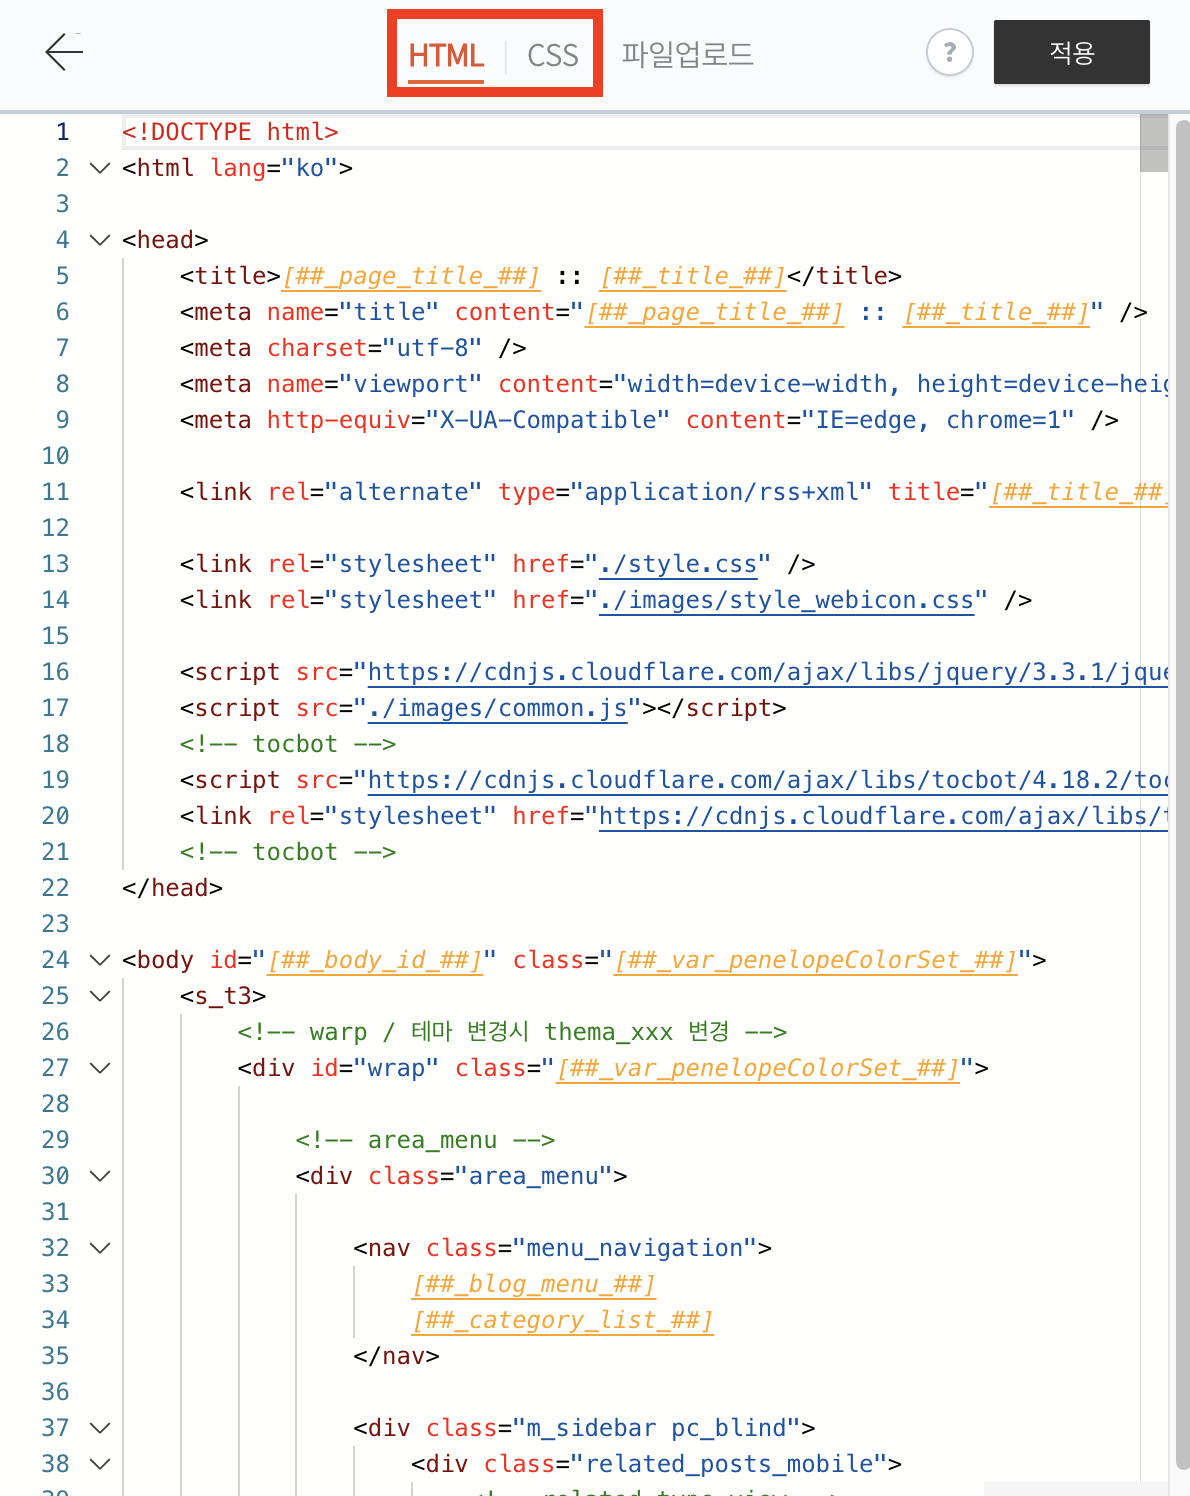Click the first tocbot comment on line 18
Image resolution: width=1190 pixels, height=1496 pixels.
tap(288, 744)
